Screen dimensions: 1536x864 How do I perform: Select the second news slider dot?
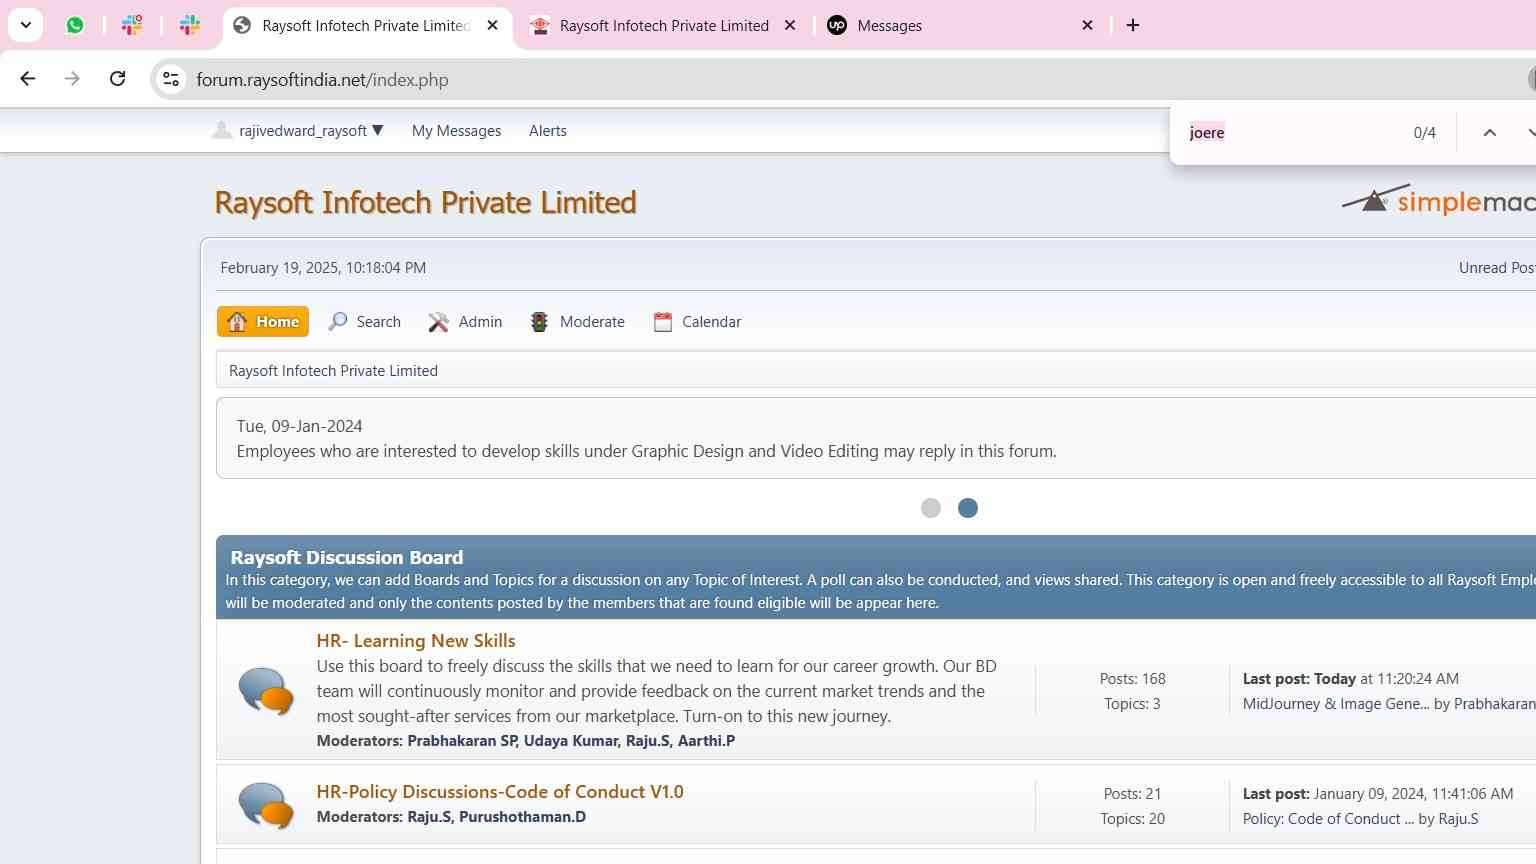tap(968, 508)
